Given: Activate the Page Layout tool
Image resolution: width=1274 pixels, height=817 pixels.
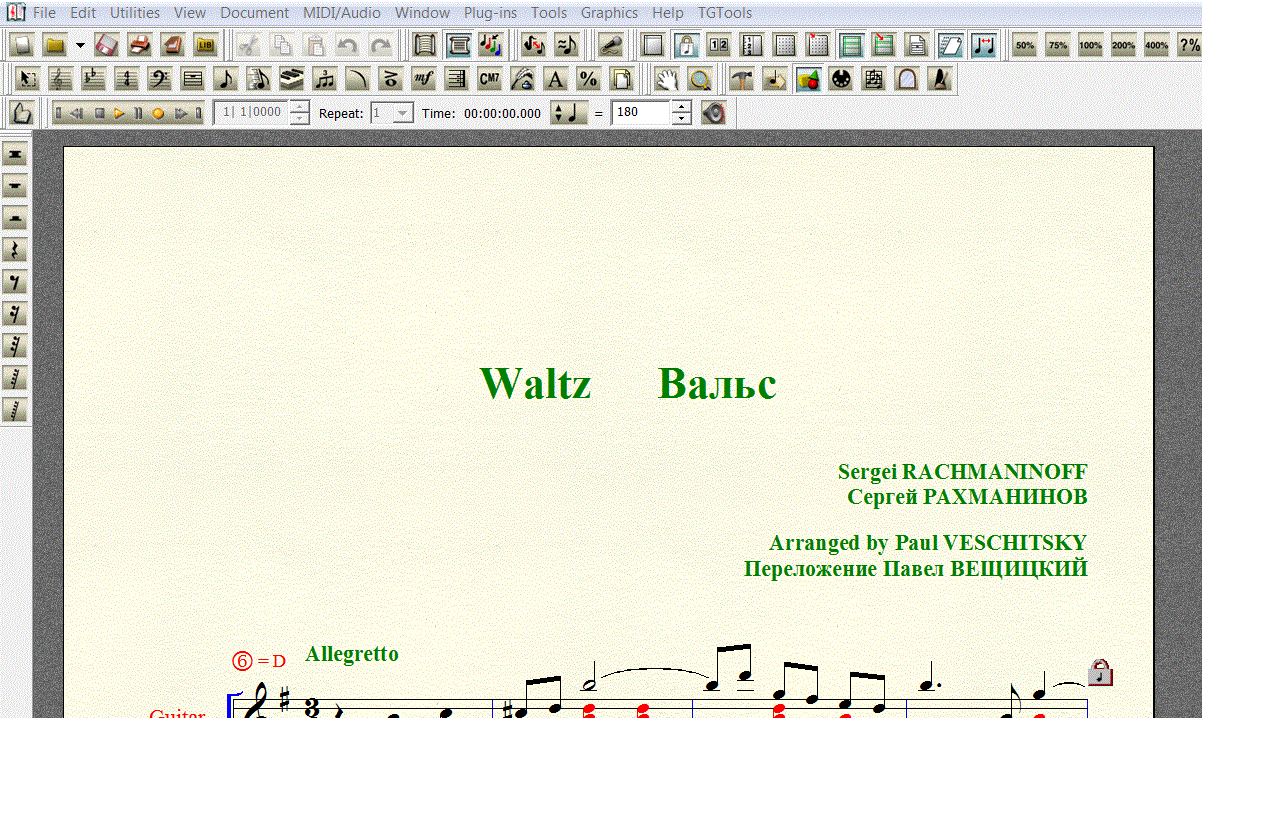Looking at the screenshot, I should [x=622, y=79].
